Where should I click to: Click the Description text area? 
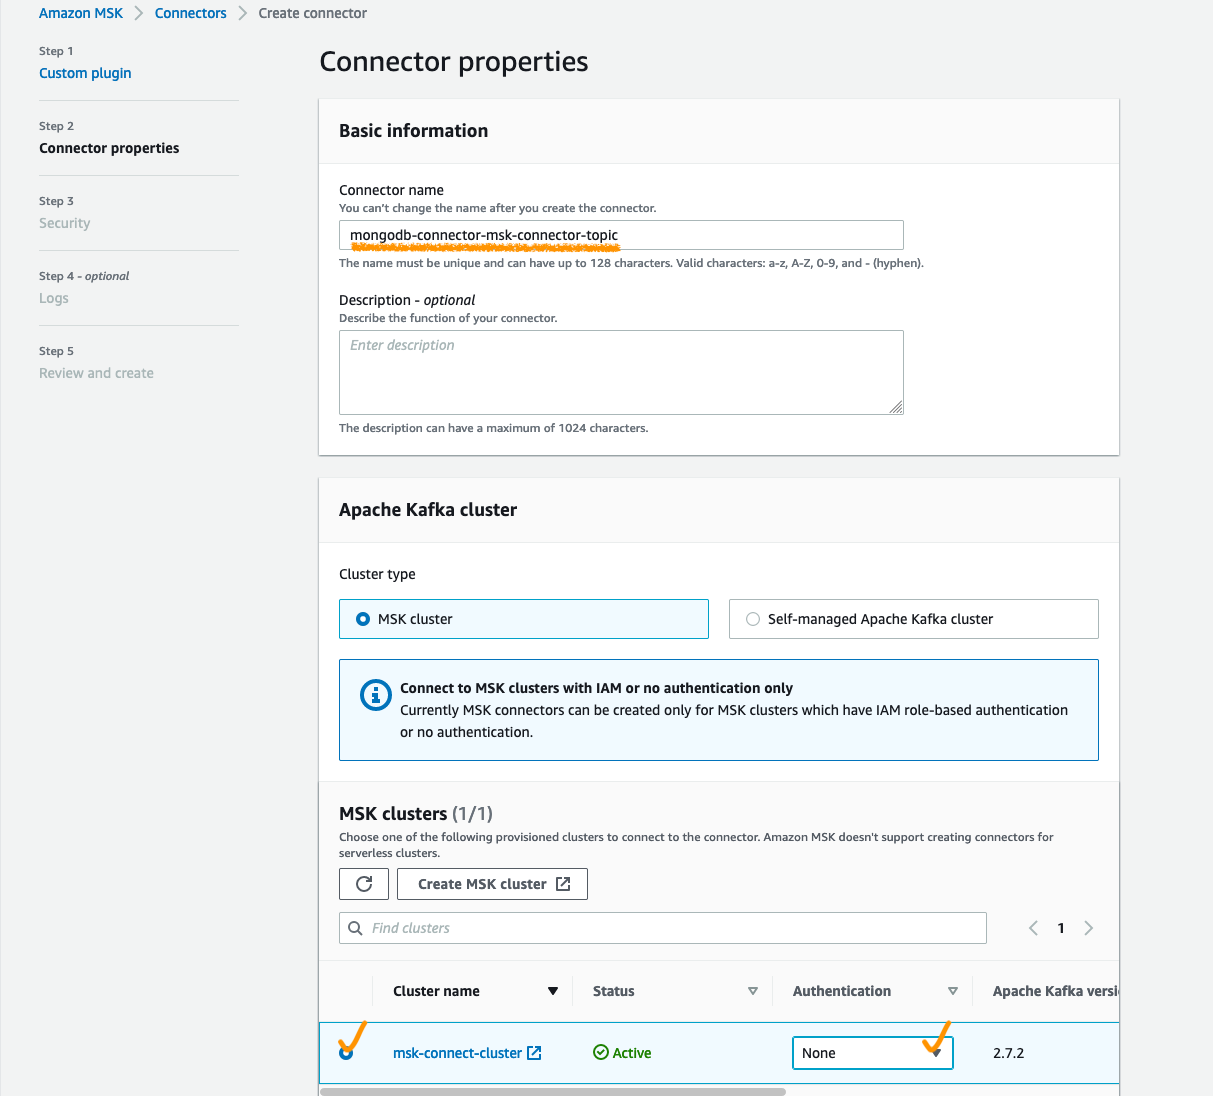(621, 372)
